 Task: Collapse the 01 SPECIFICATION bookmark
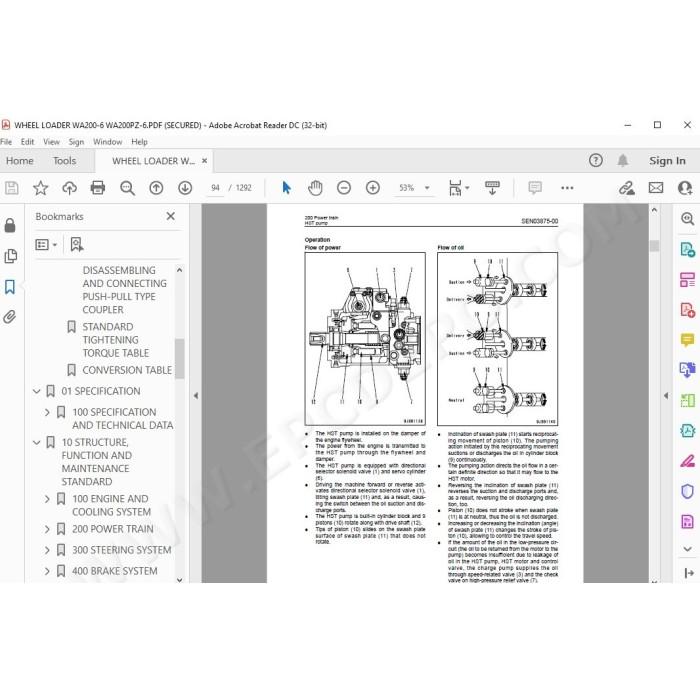pyautogui.click(x=37, y=392)
